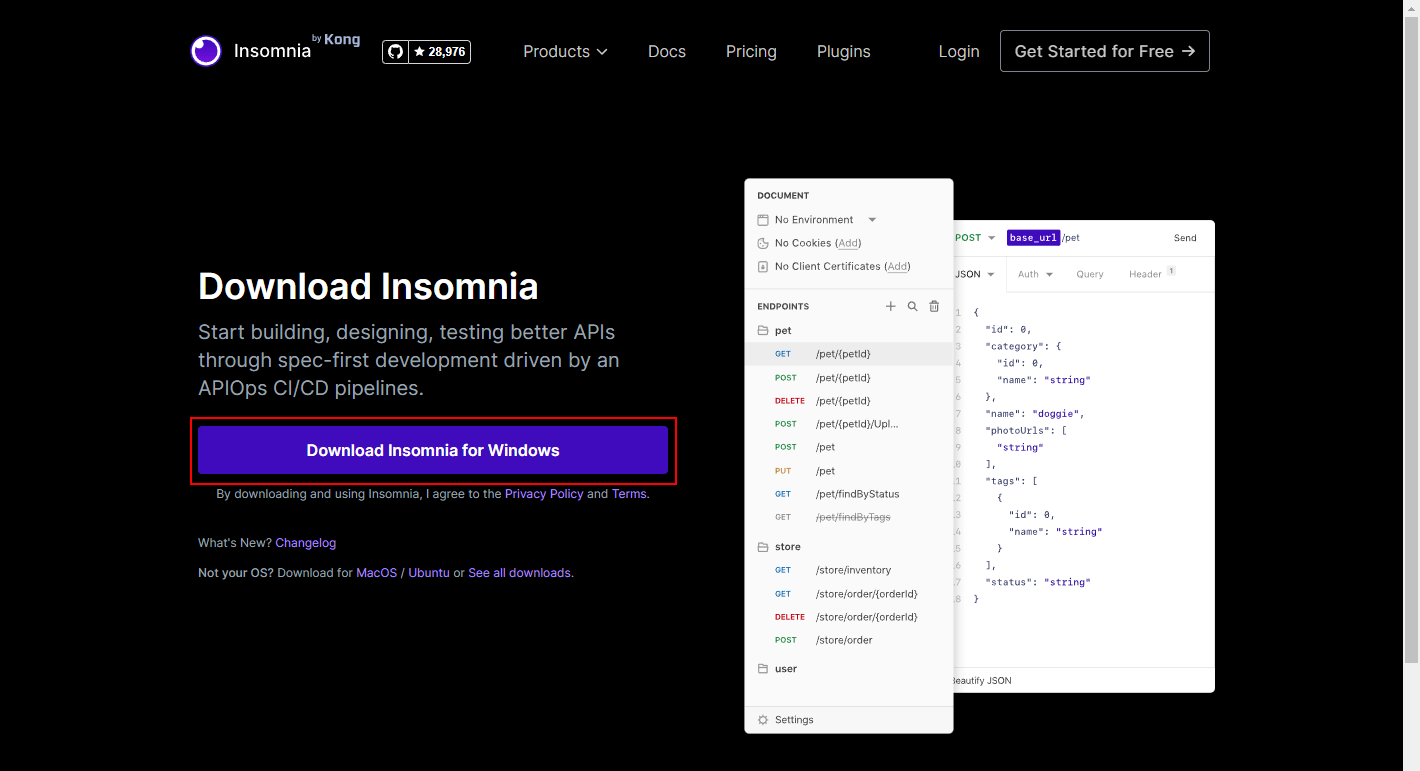Click the Insomnia logo icon
This screenshot has height=771, width=1420.
point(206,51)
